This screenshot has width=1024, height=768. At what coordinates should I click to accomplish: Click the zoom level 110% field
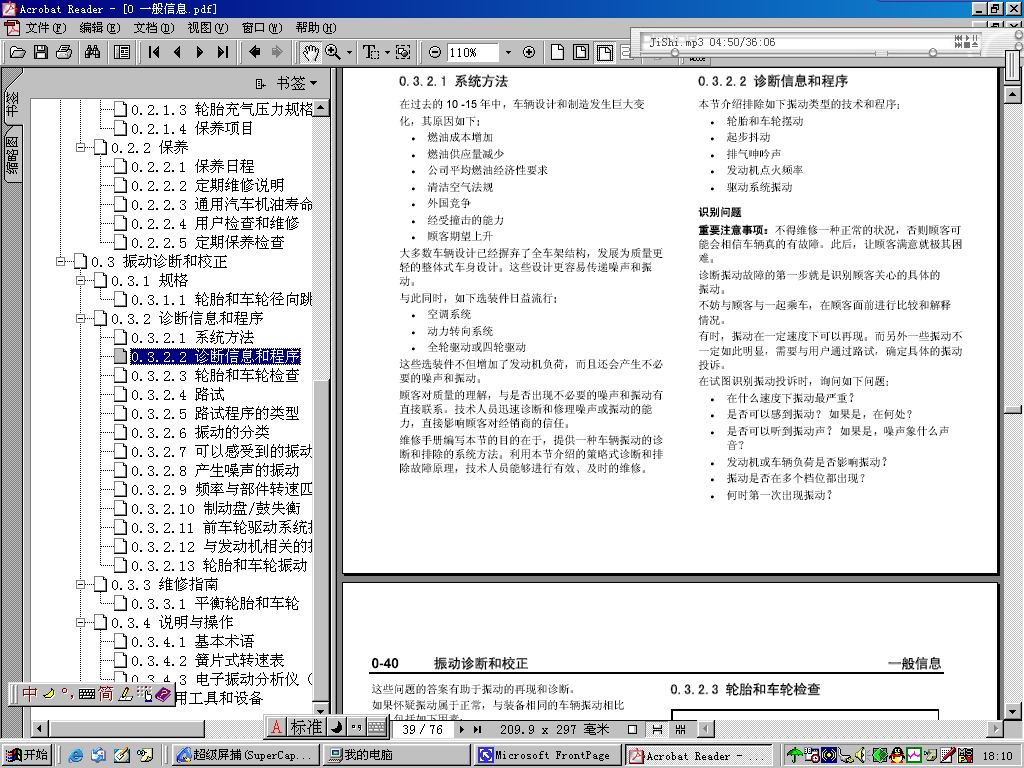(472, 52)
